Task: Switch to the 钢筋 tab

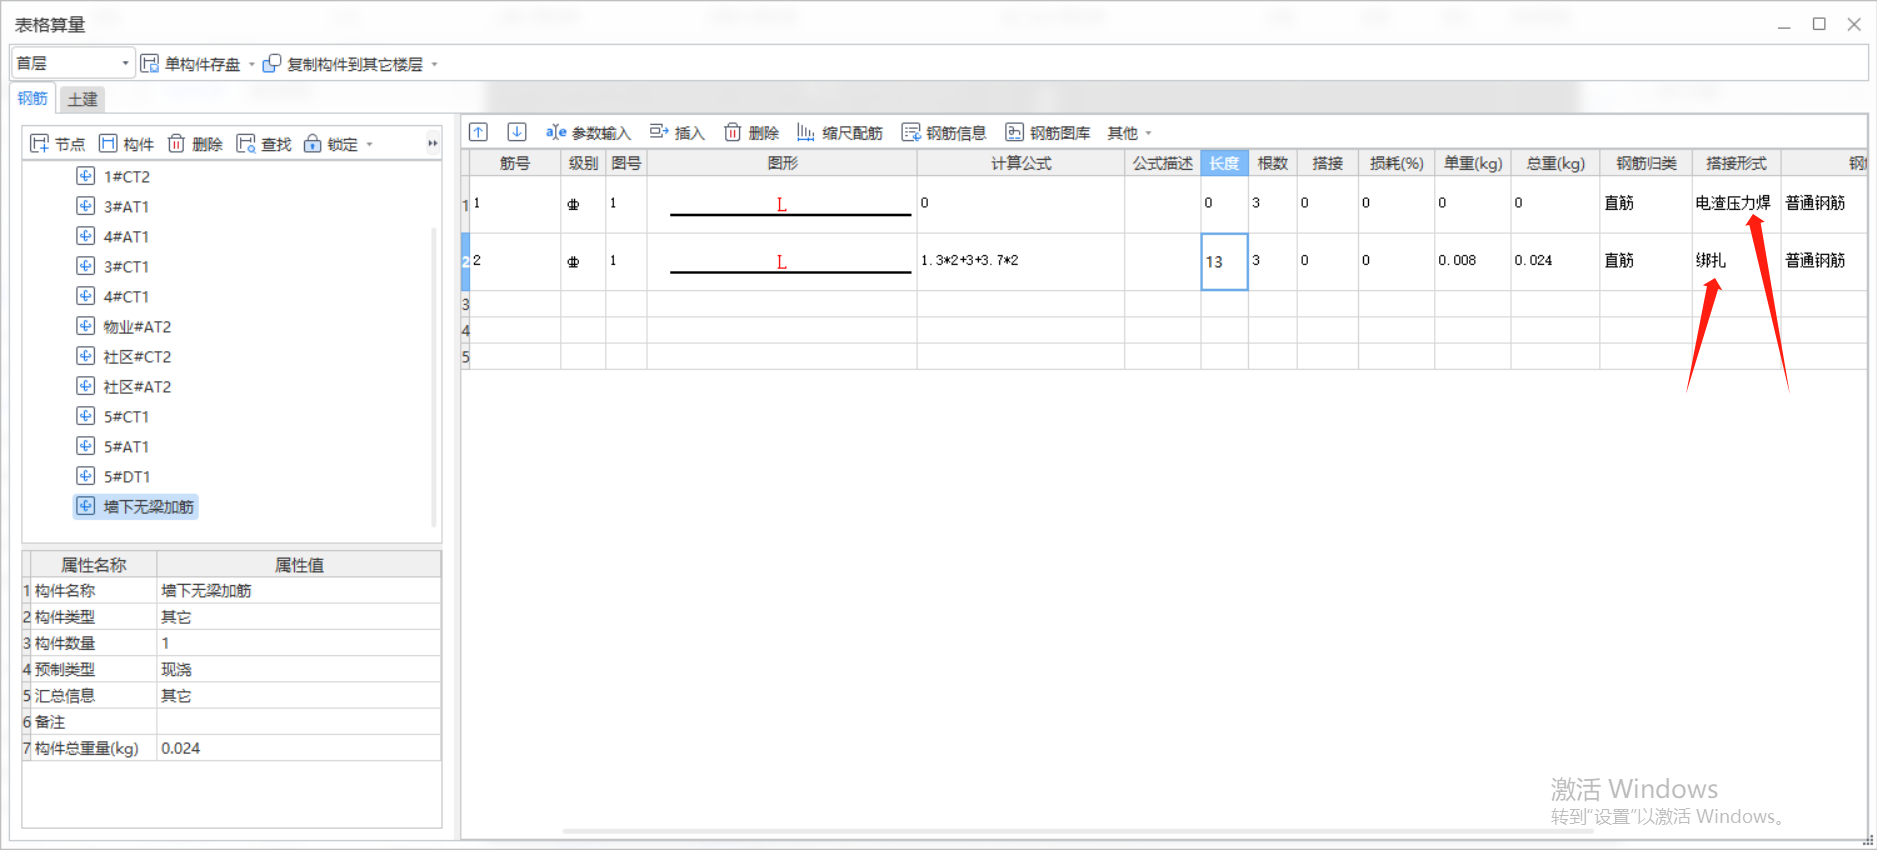Action: pos(33,98)
